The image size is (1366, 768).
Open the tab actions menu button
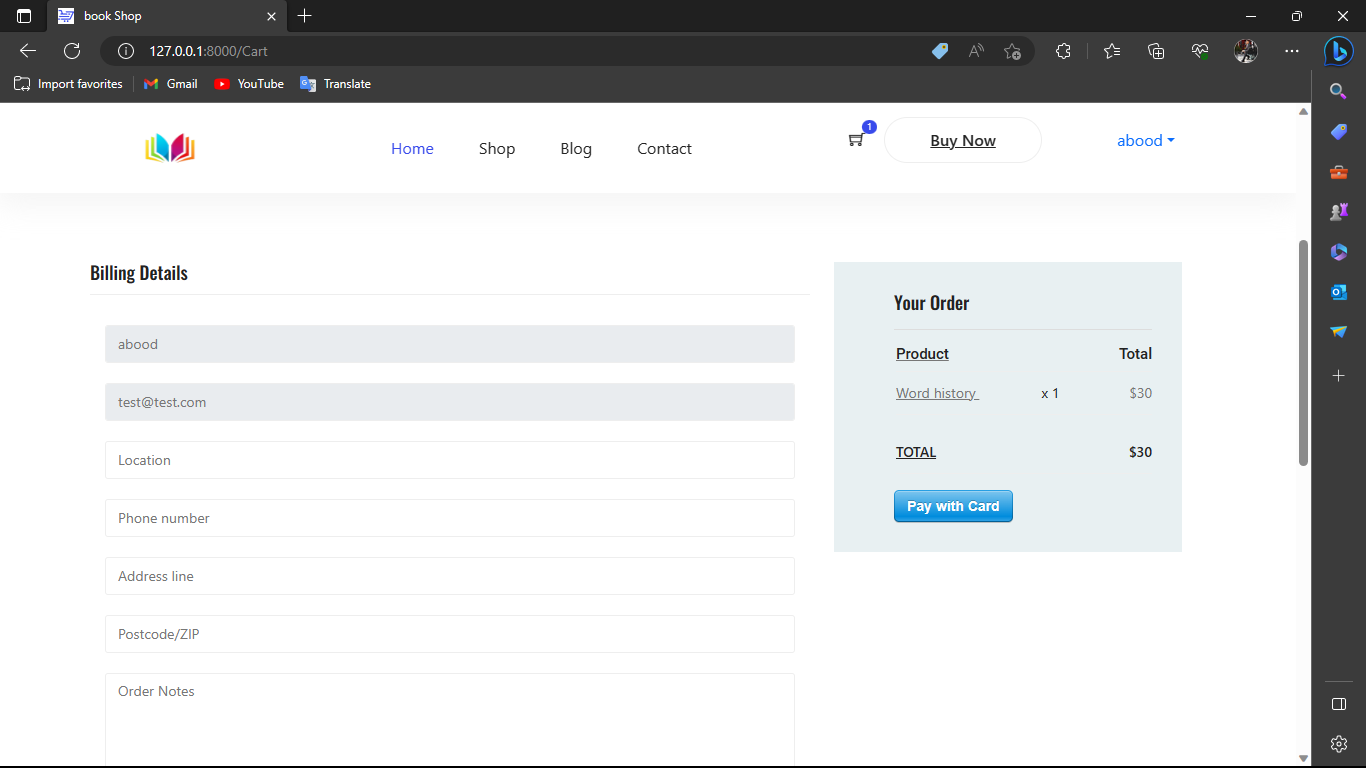point(24,16)
